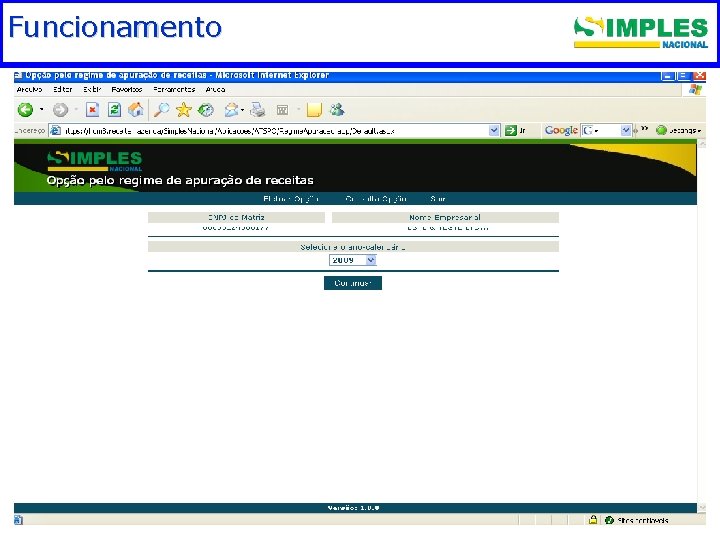Image resolution: width=720 pixels, height=540 pixels.
Task: Open History with the clock-globe icon
Action: 206,110
